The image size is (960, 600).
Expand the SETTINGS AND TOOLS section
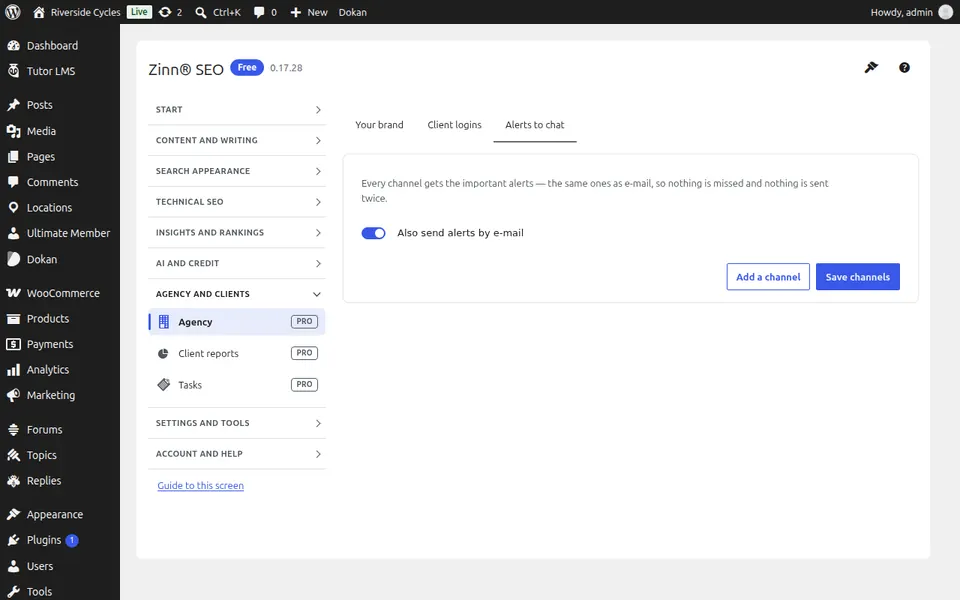(x=237, y=423)
